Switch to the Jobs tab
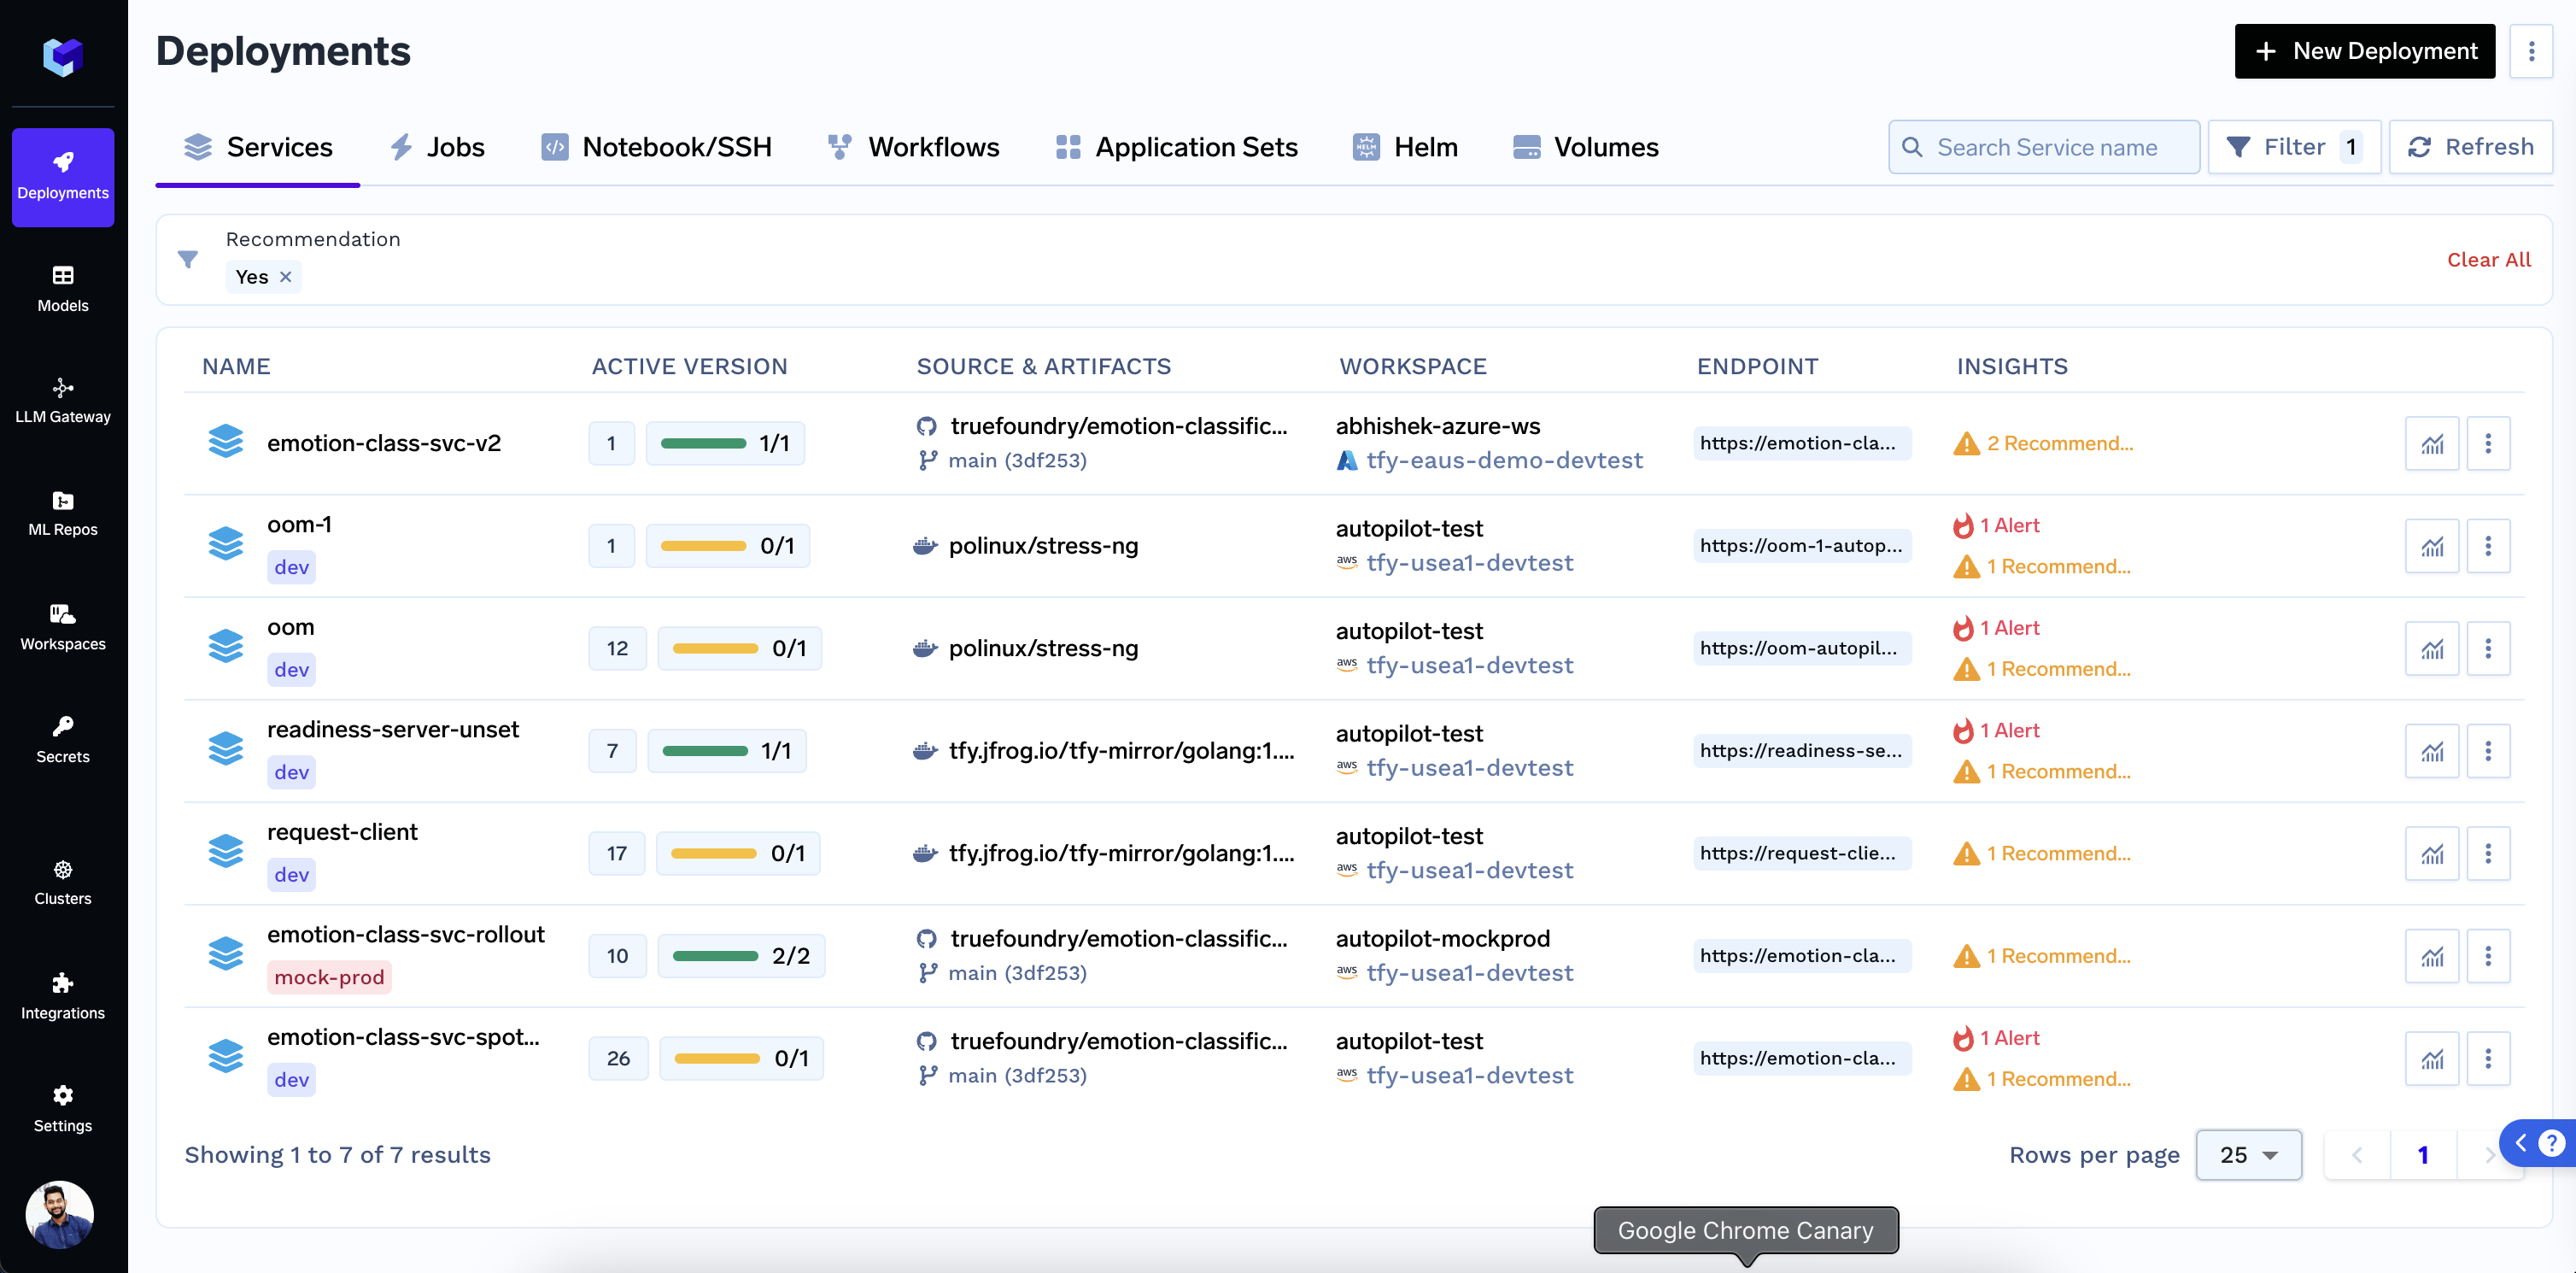The height and width of the screenshot is (1273, 2576). [436, 147]
